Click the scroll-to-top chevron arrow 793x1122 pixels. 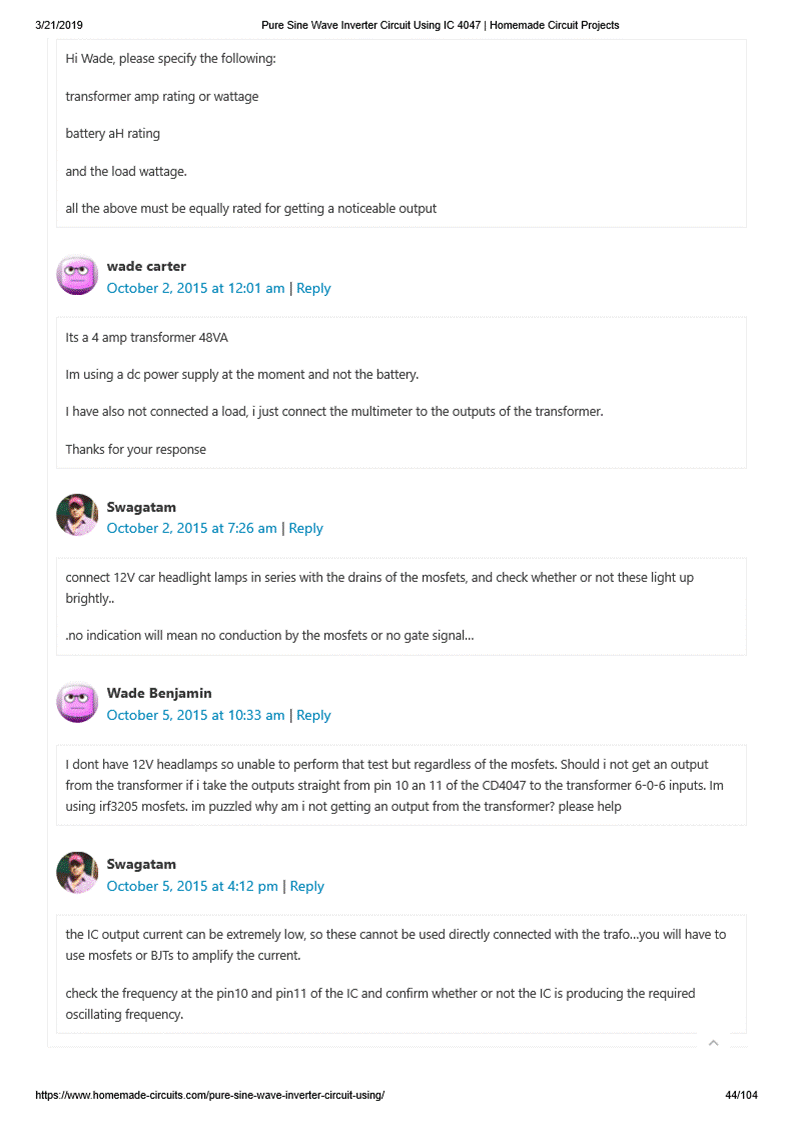713,1043
